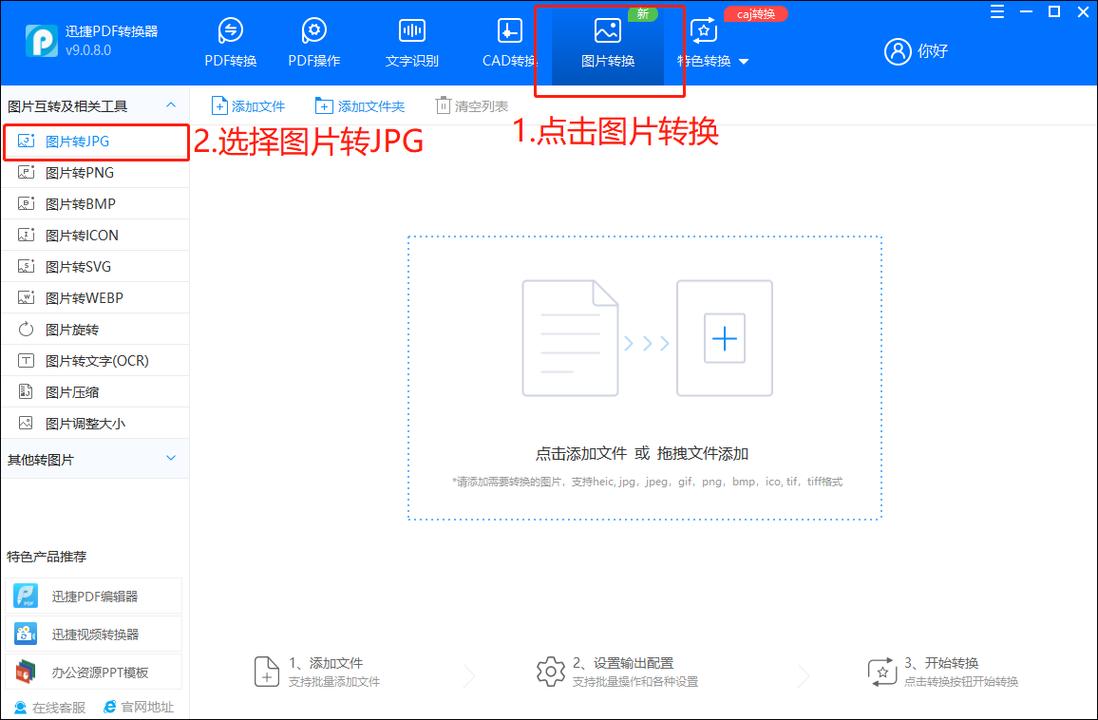Click step 2 gear settings icon
Image resolution: width=1098 pixels, height=720 pixels.
pos(550,672)
